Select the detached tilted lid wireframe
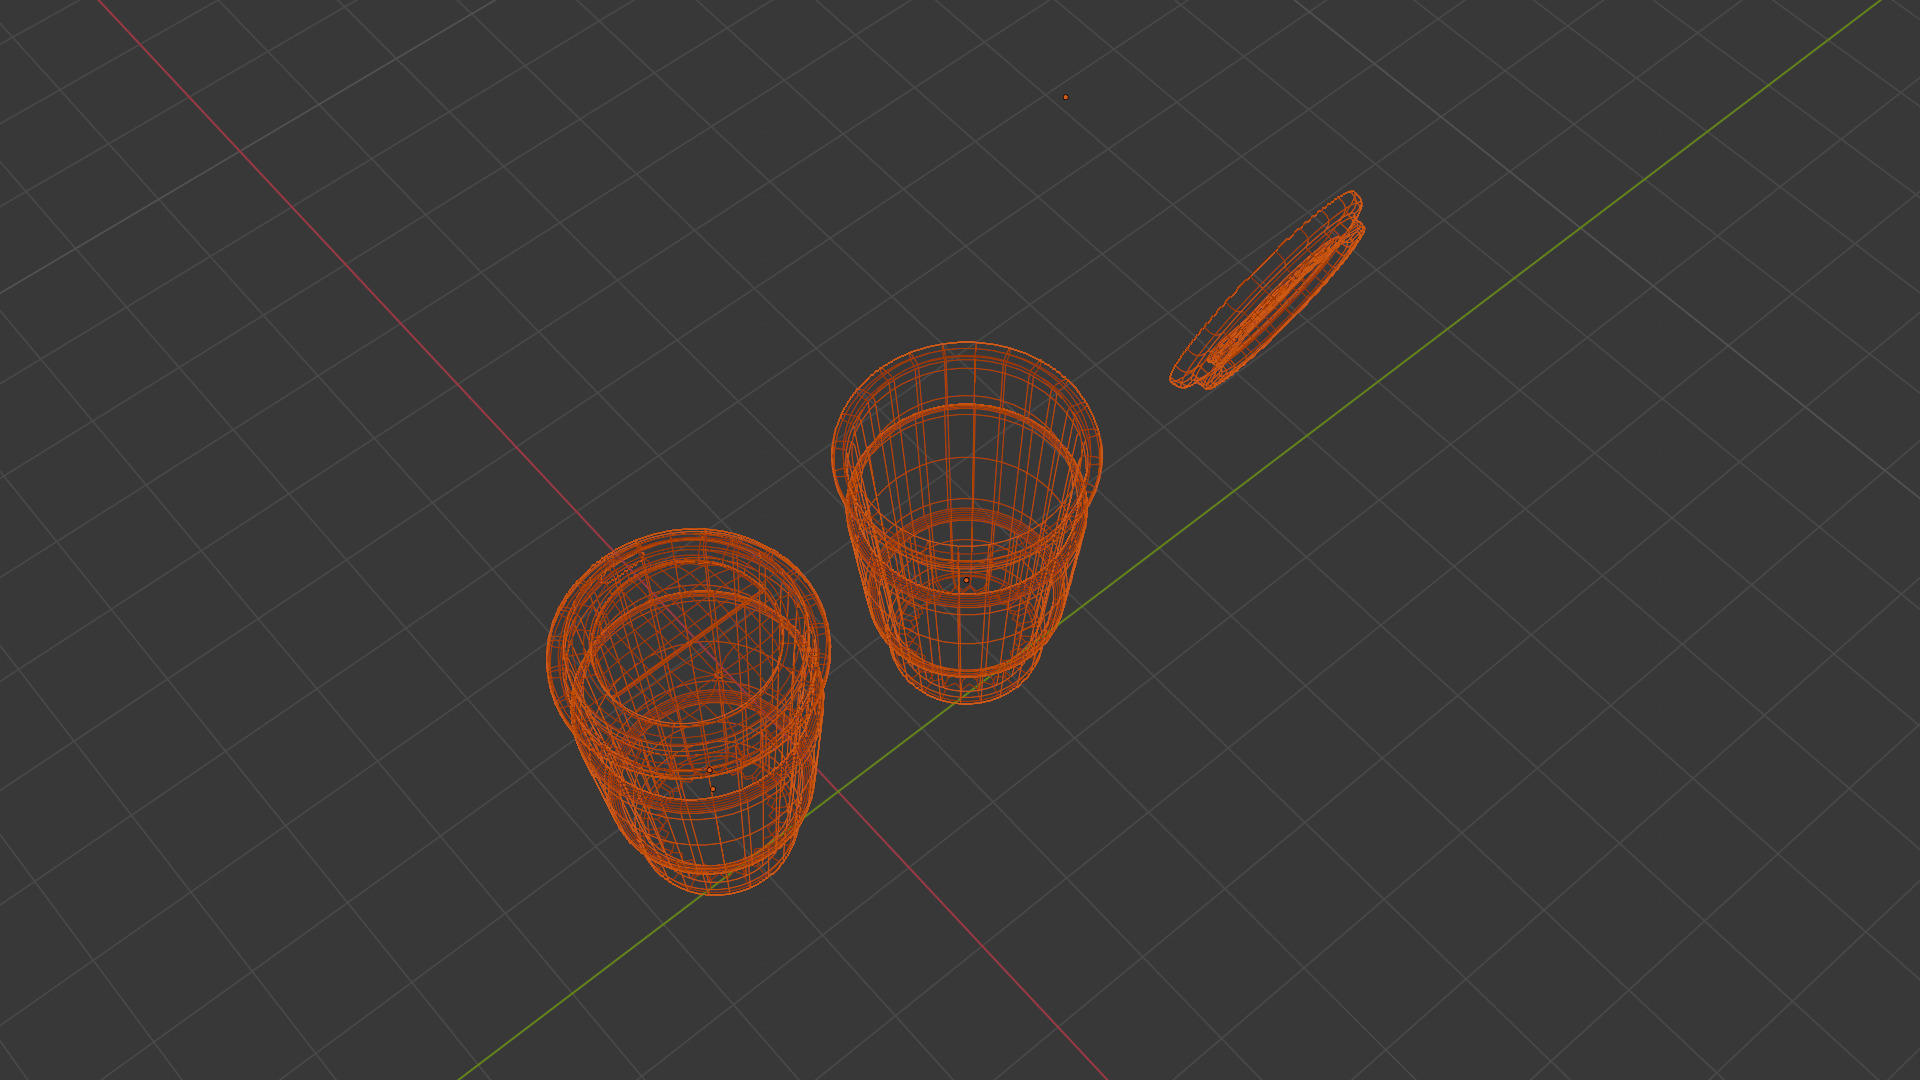Viewport: 1920px width, 1080px height. tap(1267, 290)
